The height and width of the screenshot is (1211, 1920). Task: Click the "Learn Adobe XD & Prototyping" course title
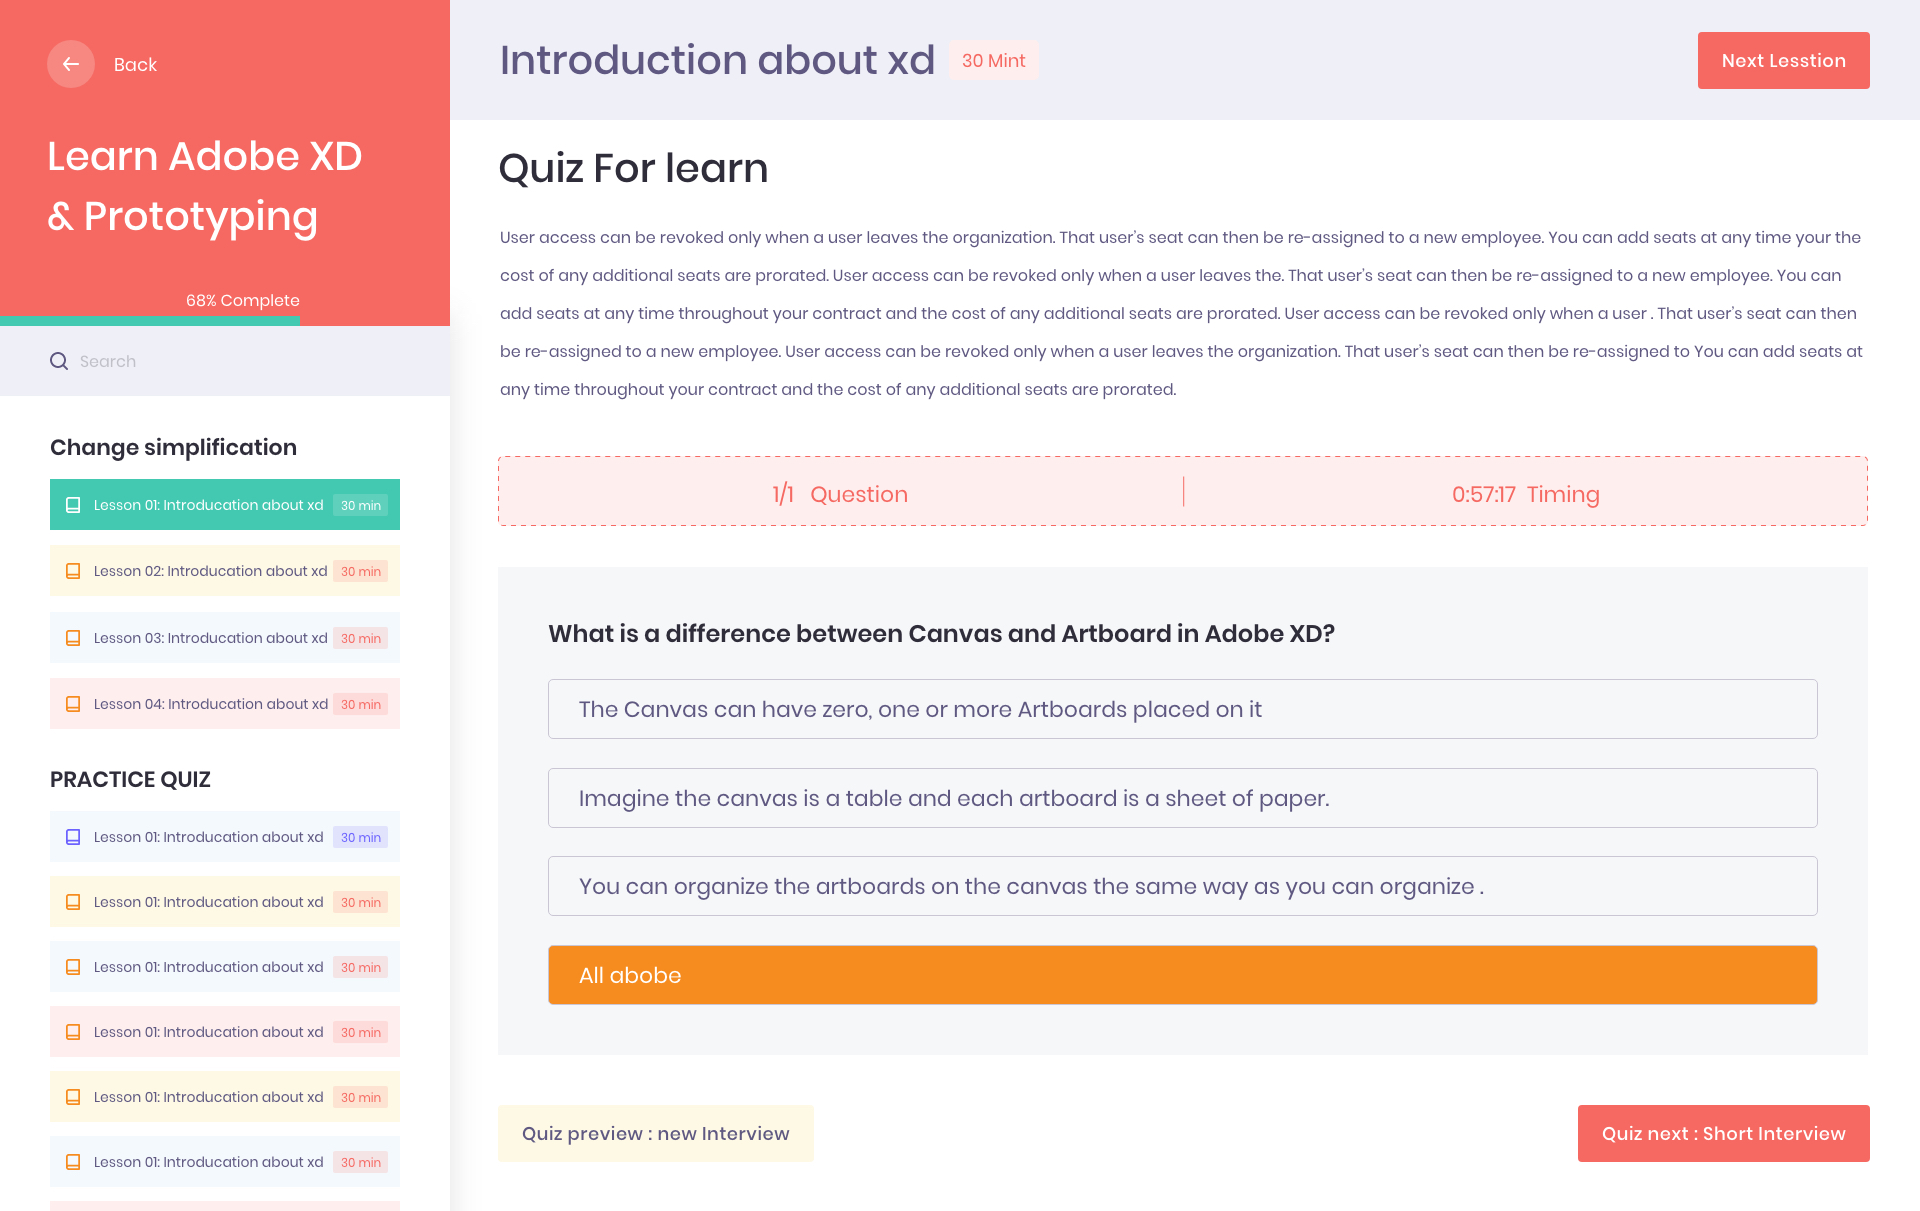pyautogui.click(x=205, y=187)
